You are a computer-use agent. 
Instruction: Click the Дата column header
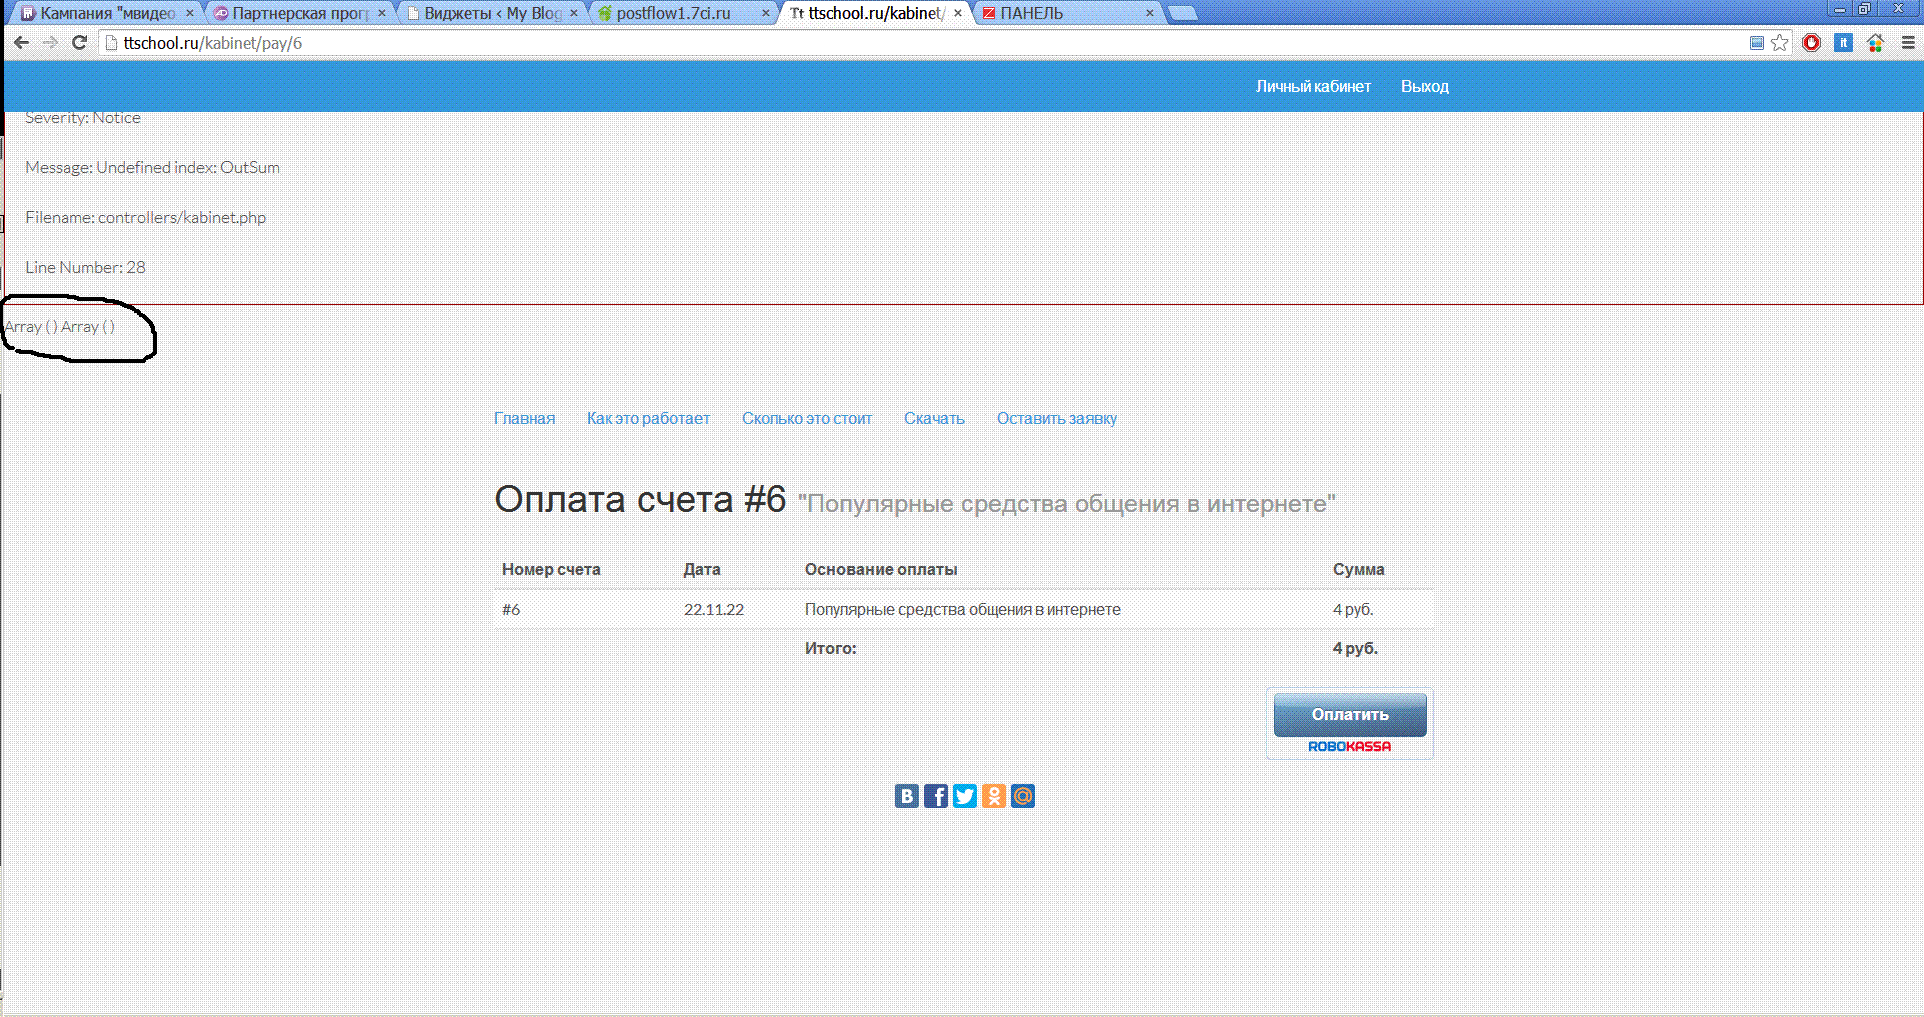tap(702, 570)
